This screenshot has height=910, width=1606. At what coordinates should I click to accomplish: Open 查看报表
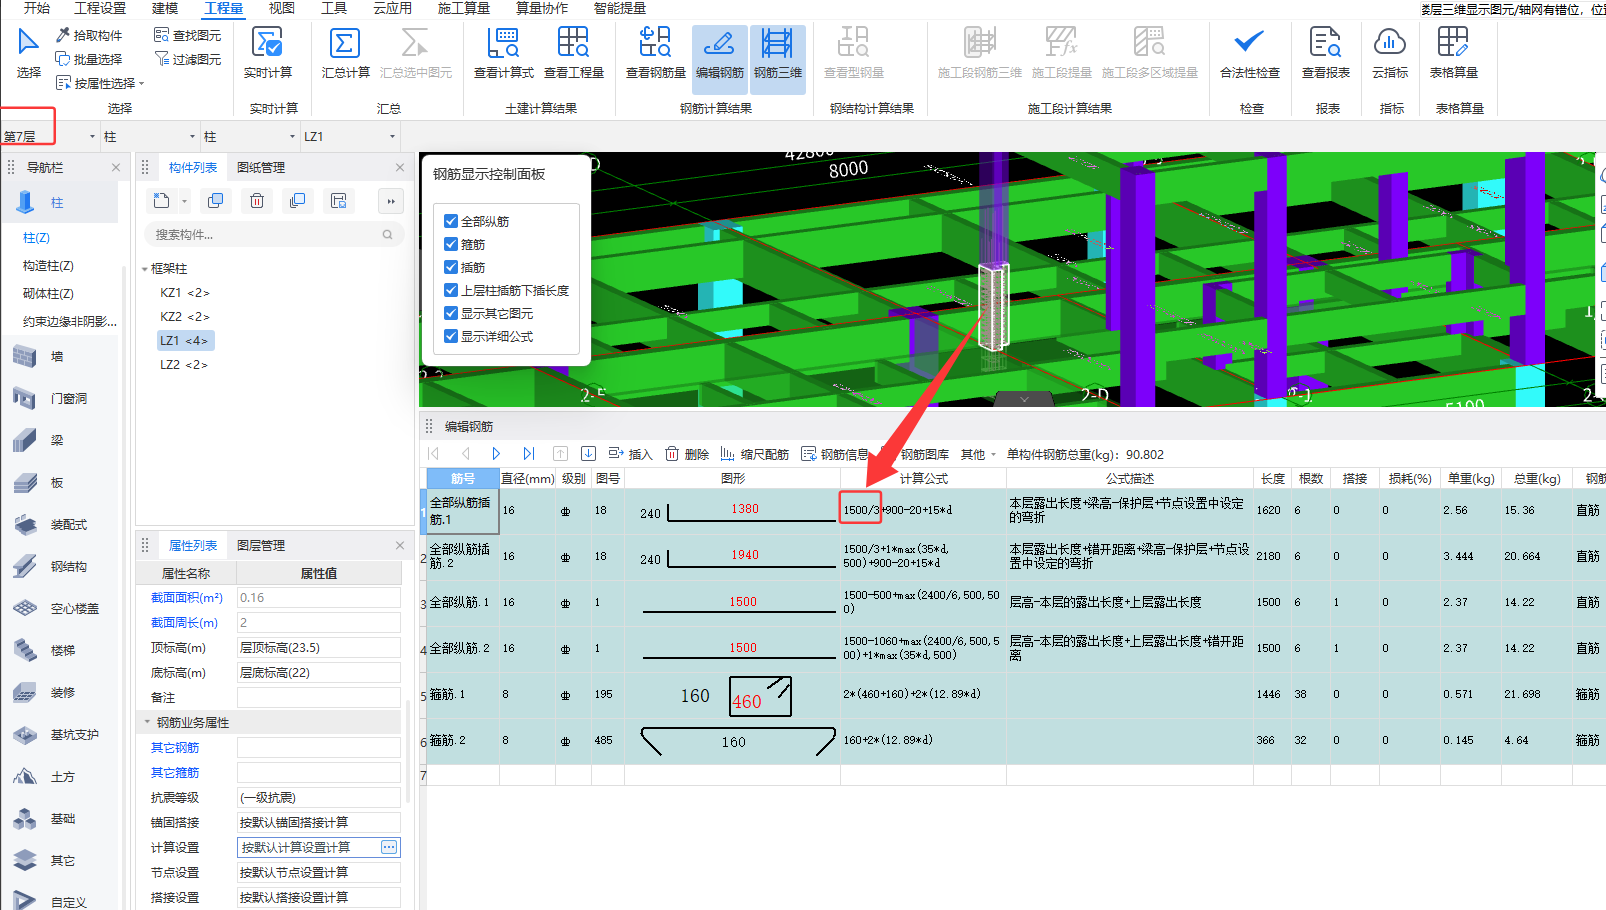click(1325, 54)
